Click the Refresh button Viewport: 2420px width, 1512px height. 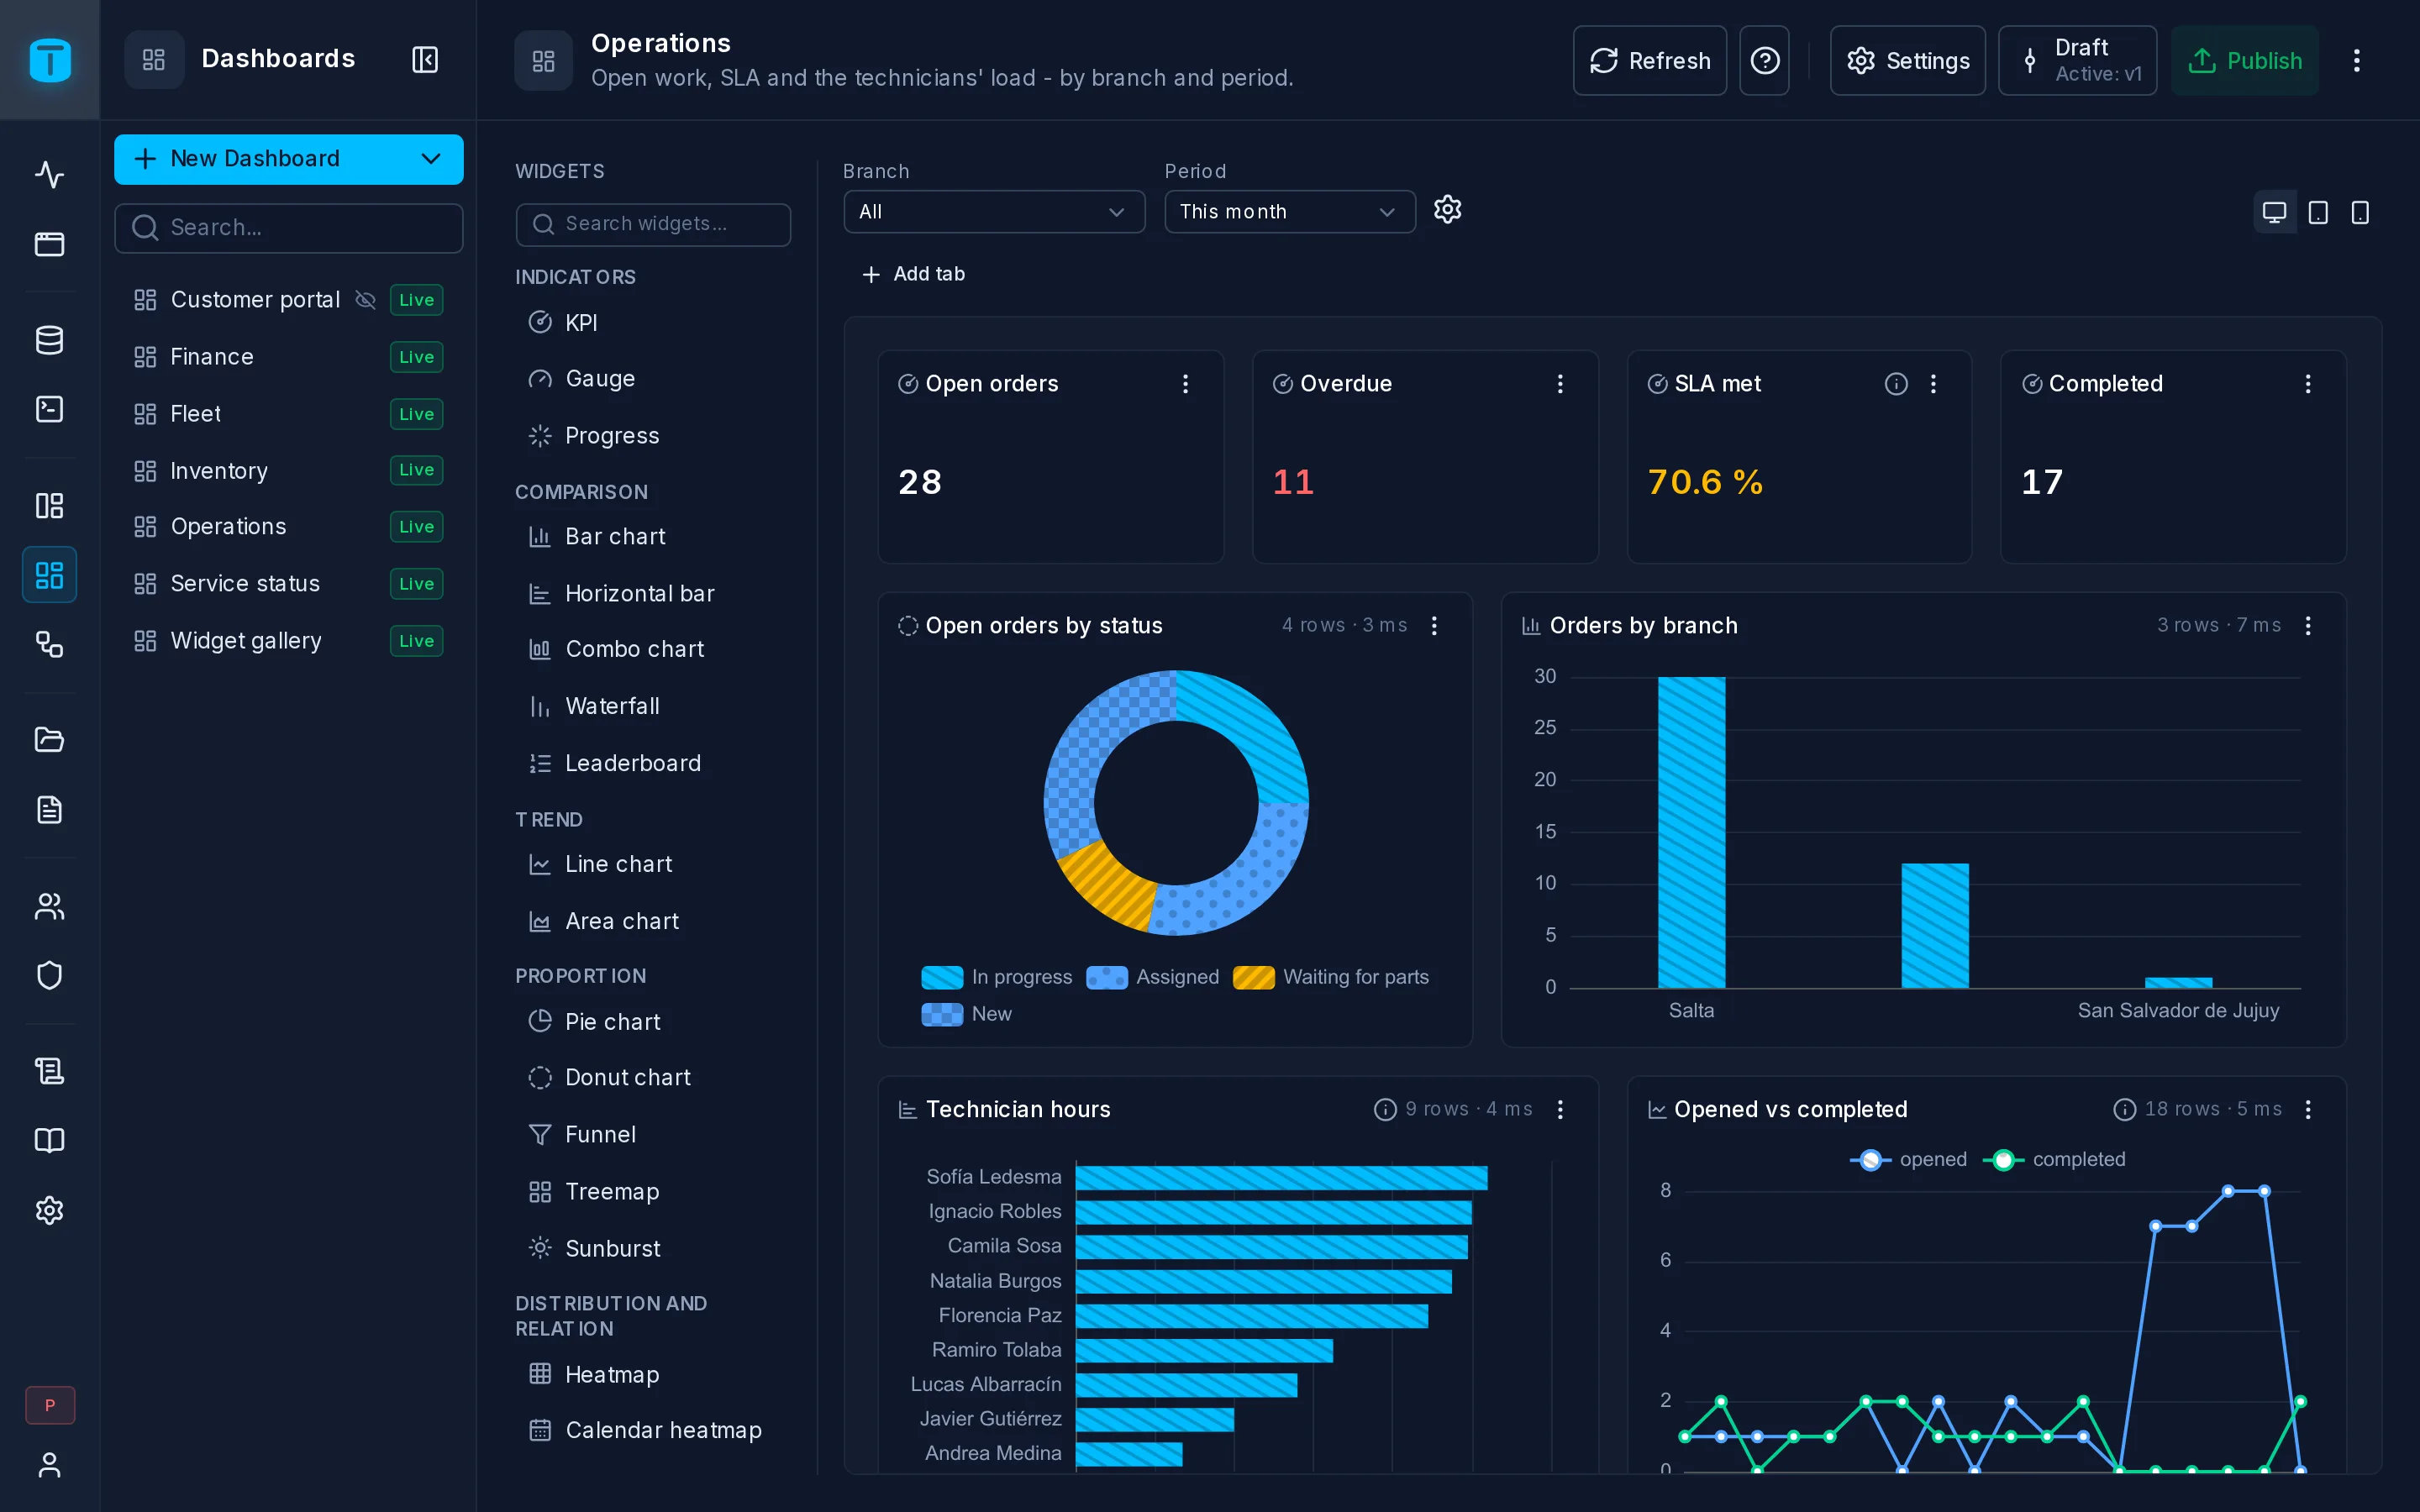coord(1649,61)
